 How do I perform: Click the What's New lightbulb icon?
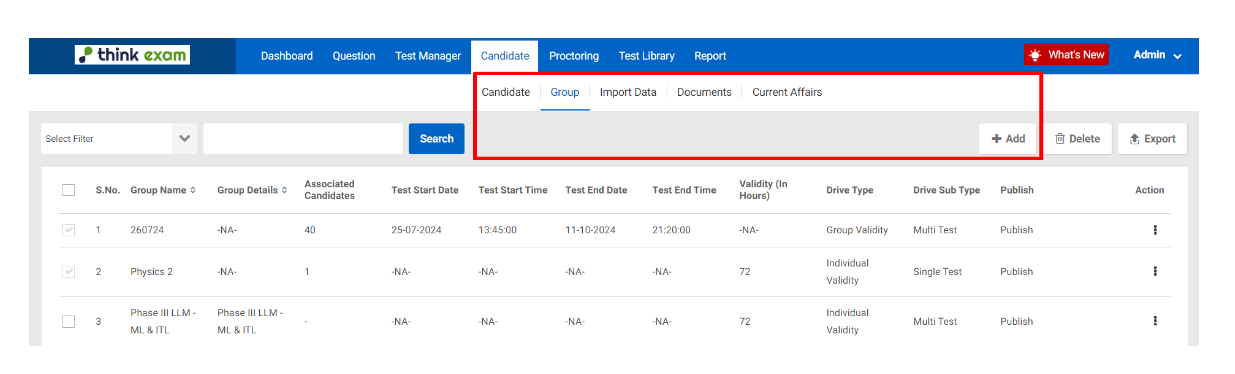(x=1035, y=55)
